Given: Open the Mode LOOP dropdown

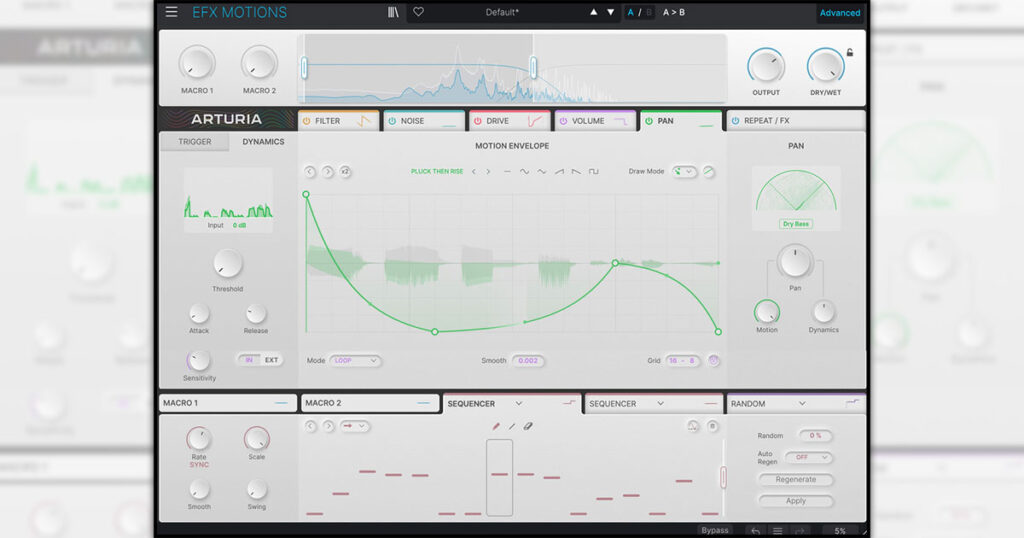Looking at the screenshot, I should click(355, 360).
